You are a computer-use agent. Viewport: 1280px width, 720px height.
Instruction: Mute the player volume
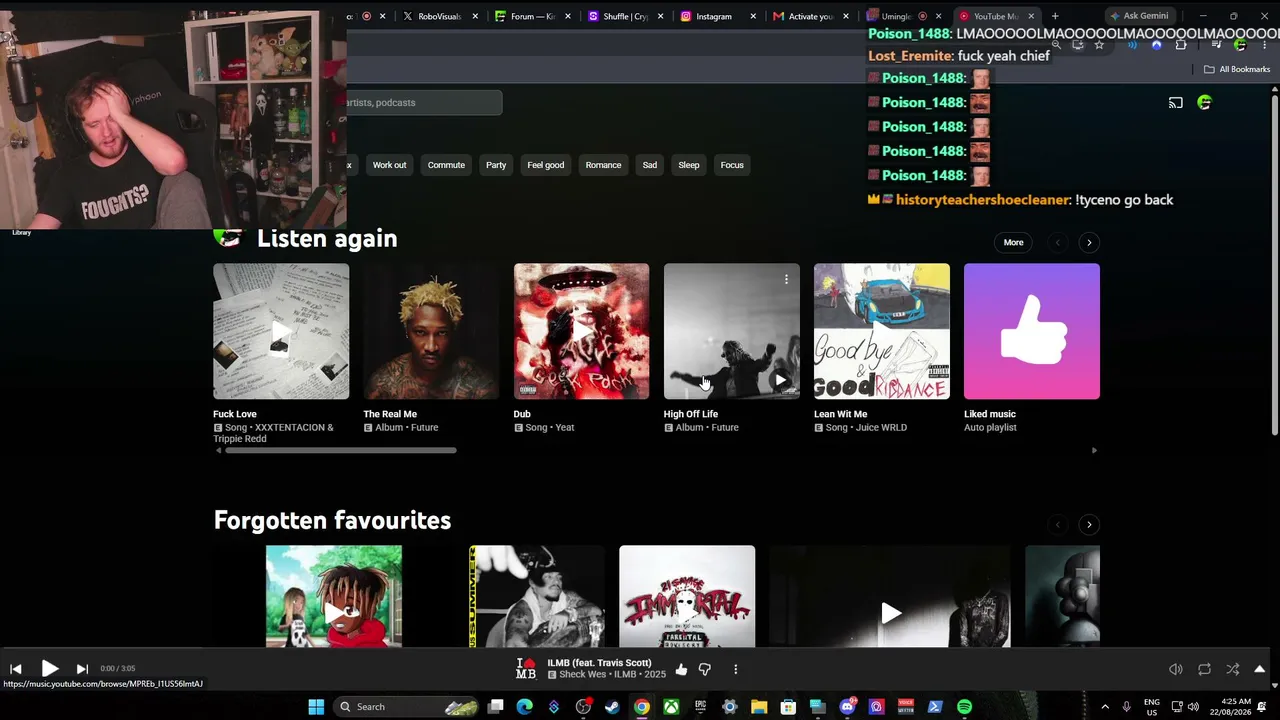click(x=1176, y=669)
